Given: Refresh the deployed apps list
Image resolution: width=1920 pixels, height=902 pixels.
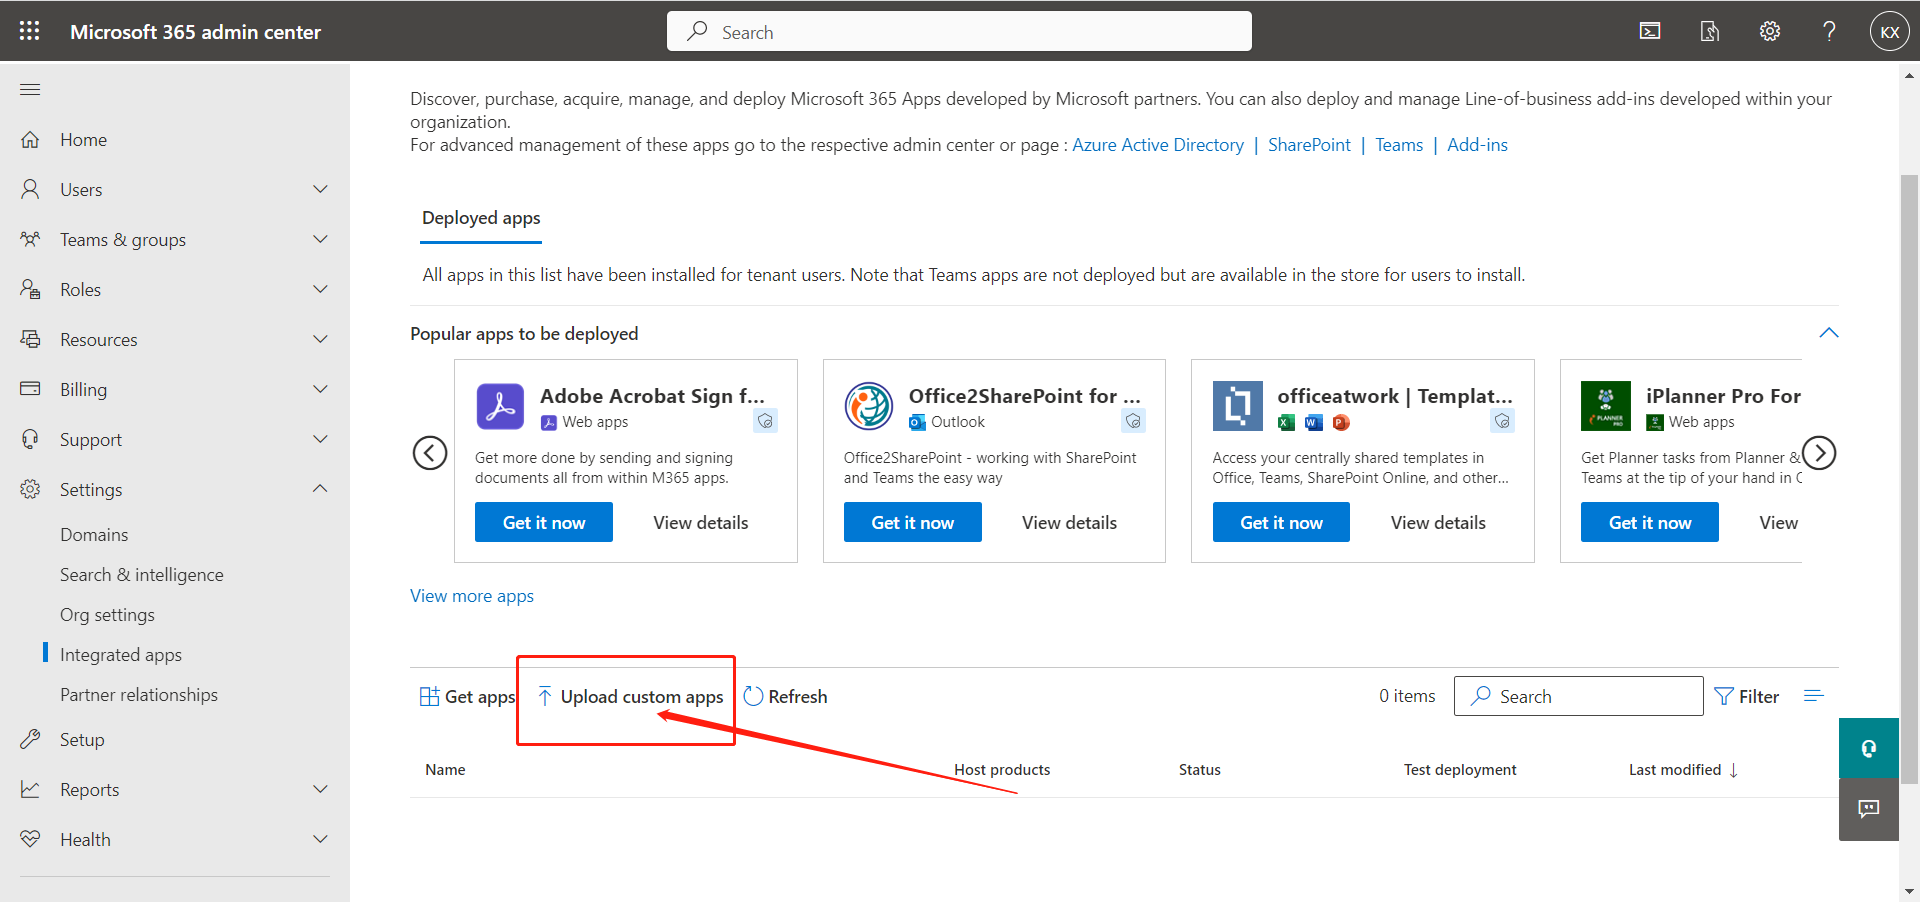Looking at the screenshot, I should [786, 696].
